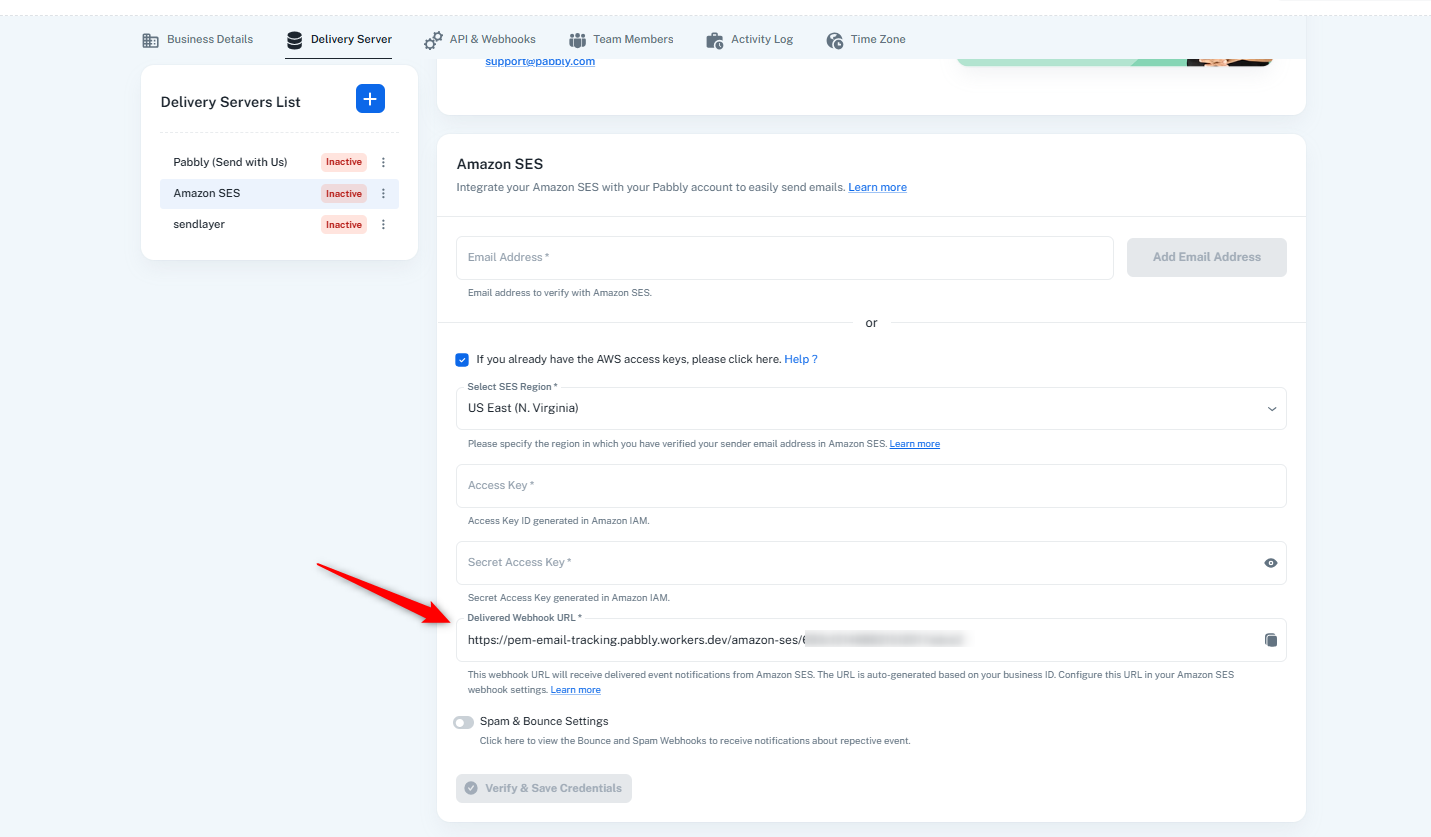Click Verify & Save Credentials button
The image size is (1431, 837).
[x=544, y=788]
